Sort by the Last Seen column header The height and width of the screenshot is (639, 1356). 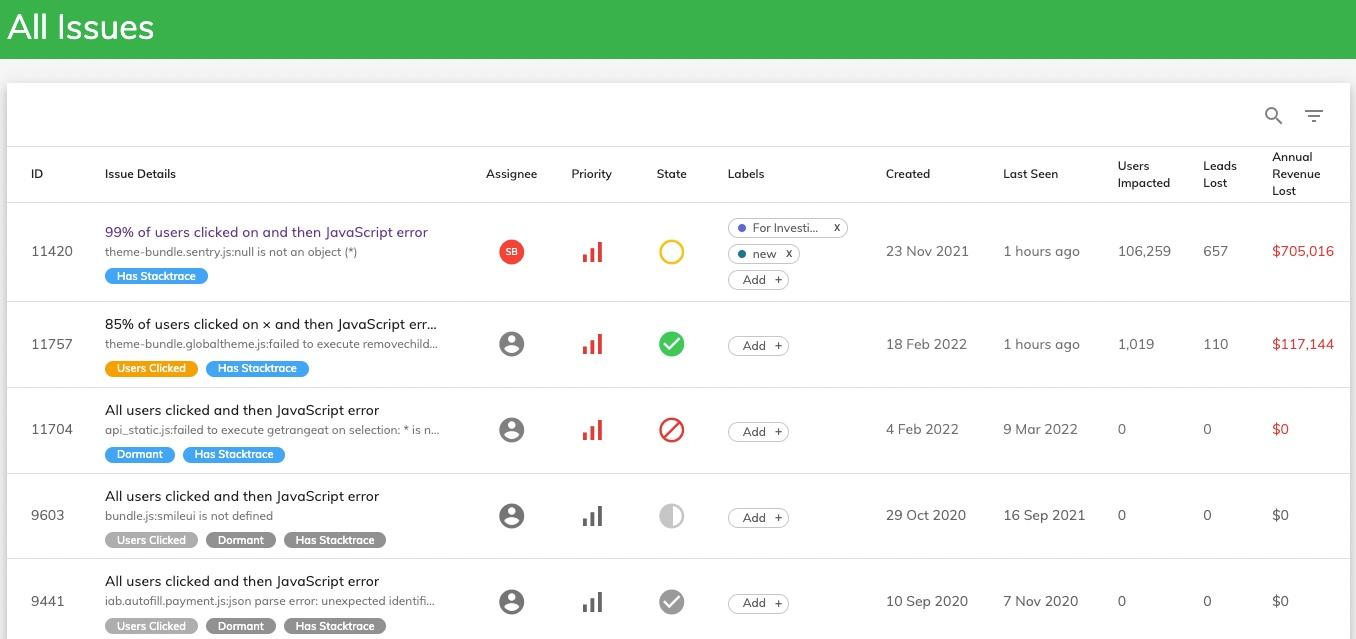click(x=1030, y=174)
